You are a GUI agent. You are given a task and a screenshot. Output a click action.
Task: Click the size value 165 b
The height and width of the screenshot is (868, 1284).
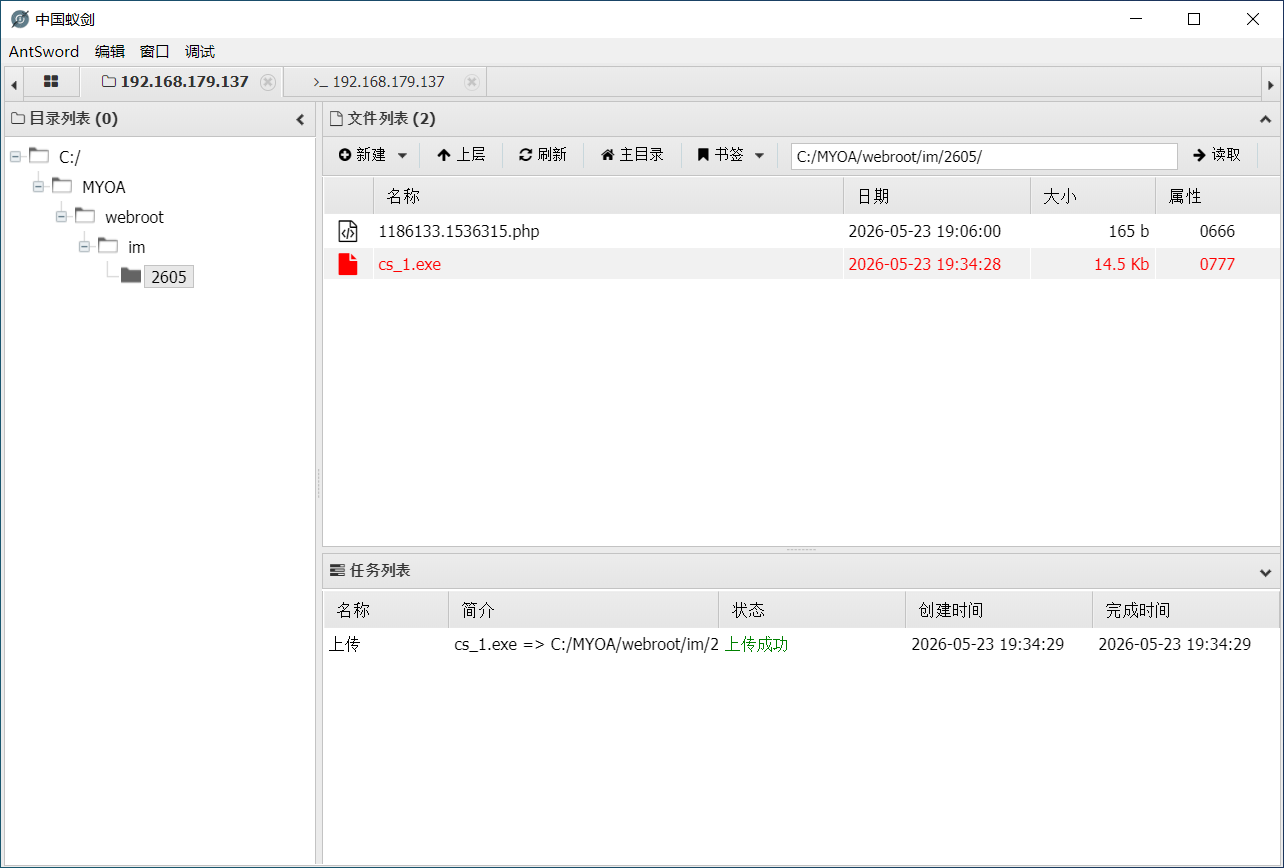[x=1129, y=232]
